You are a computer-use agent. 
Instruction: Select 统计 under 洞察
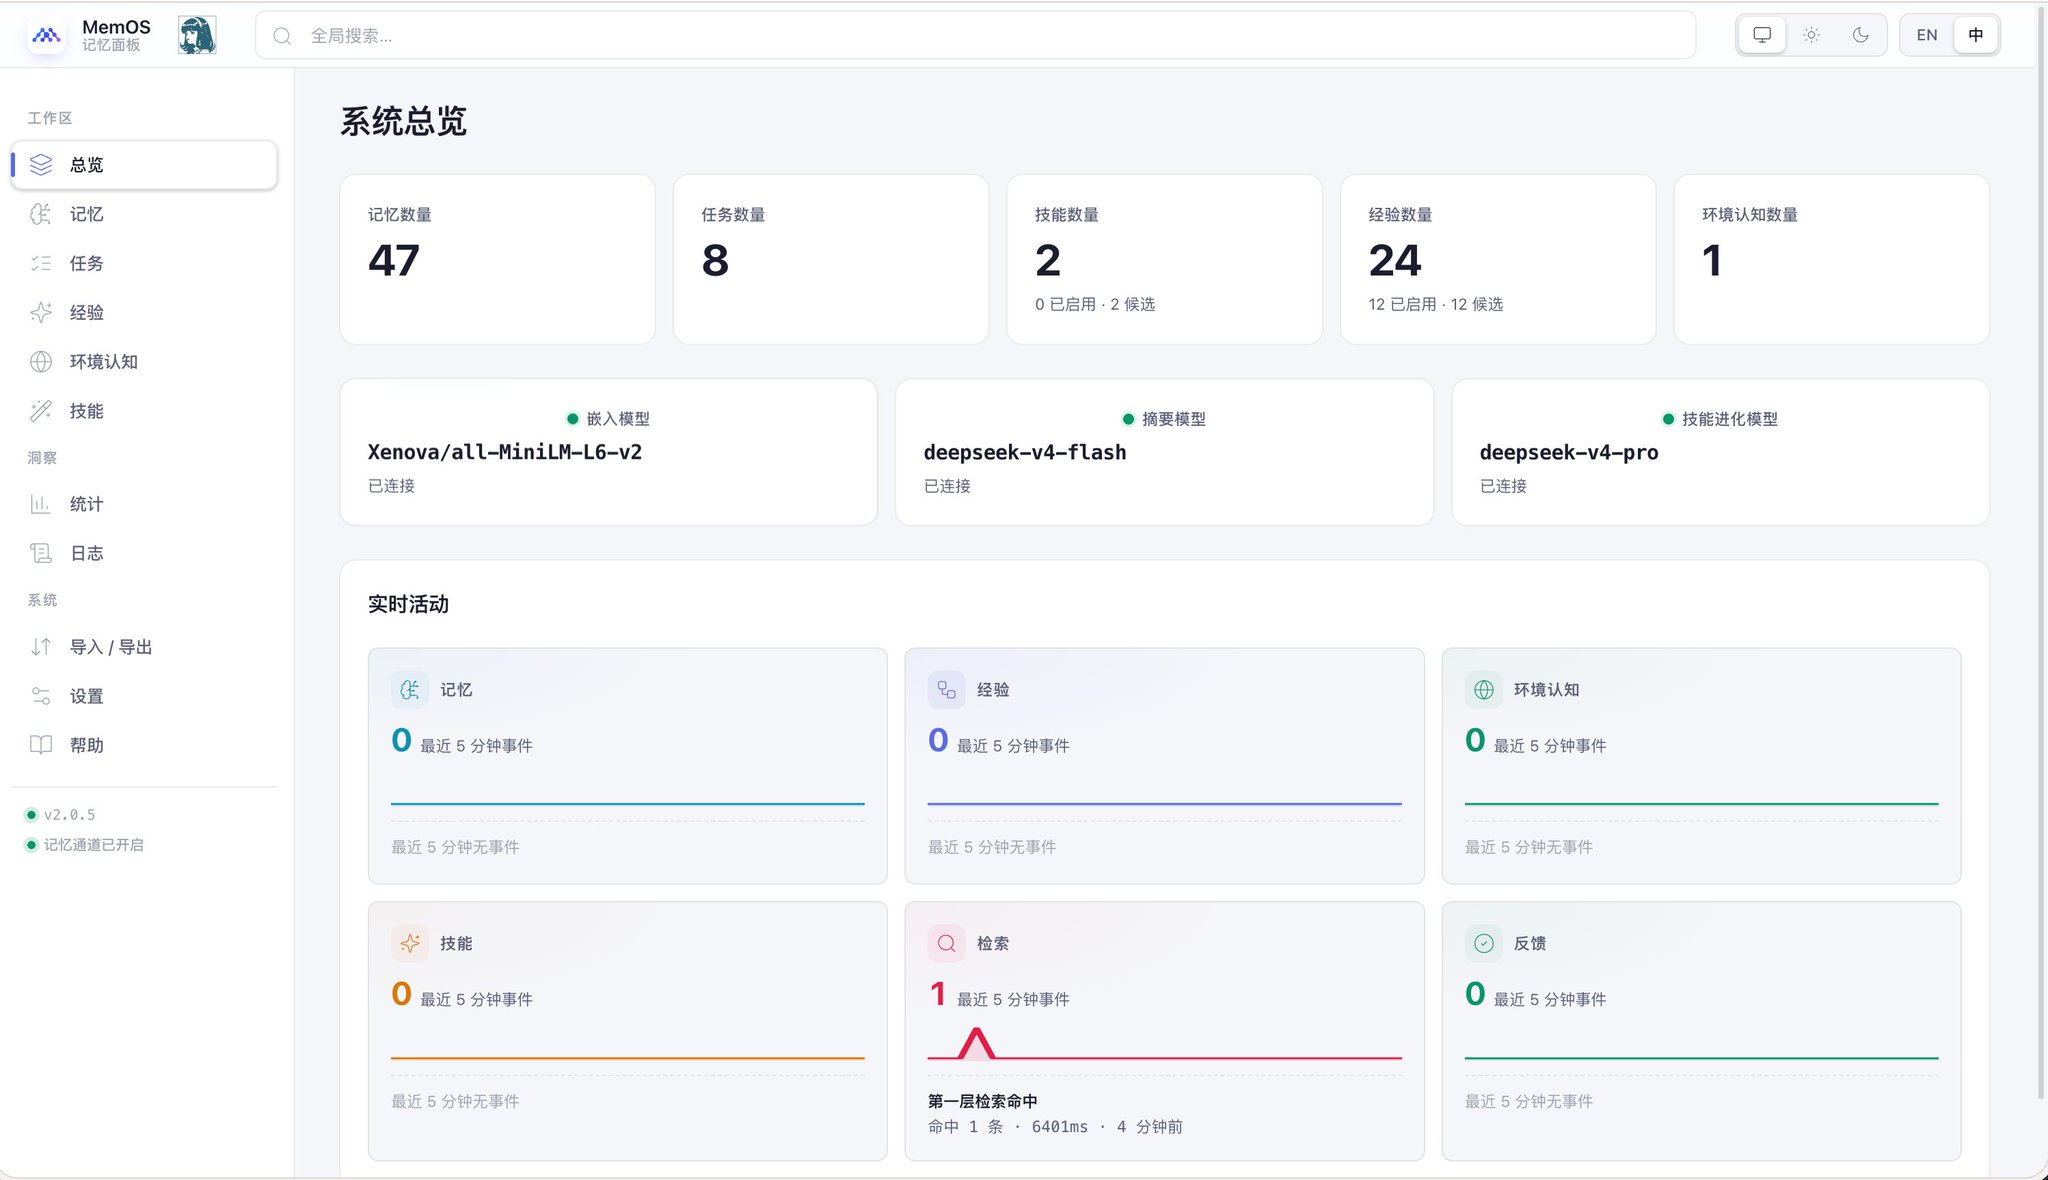[144, 504]
